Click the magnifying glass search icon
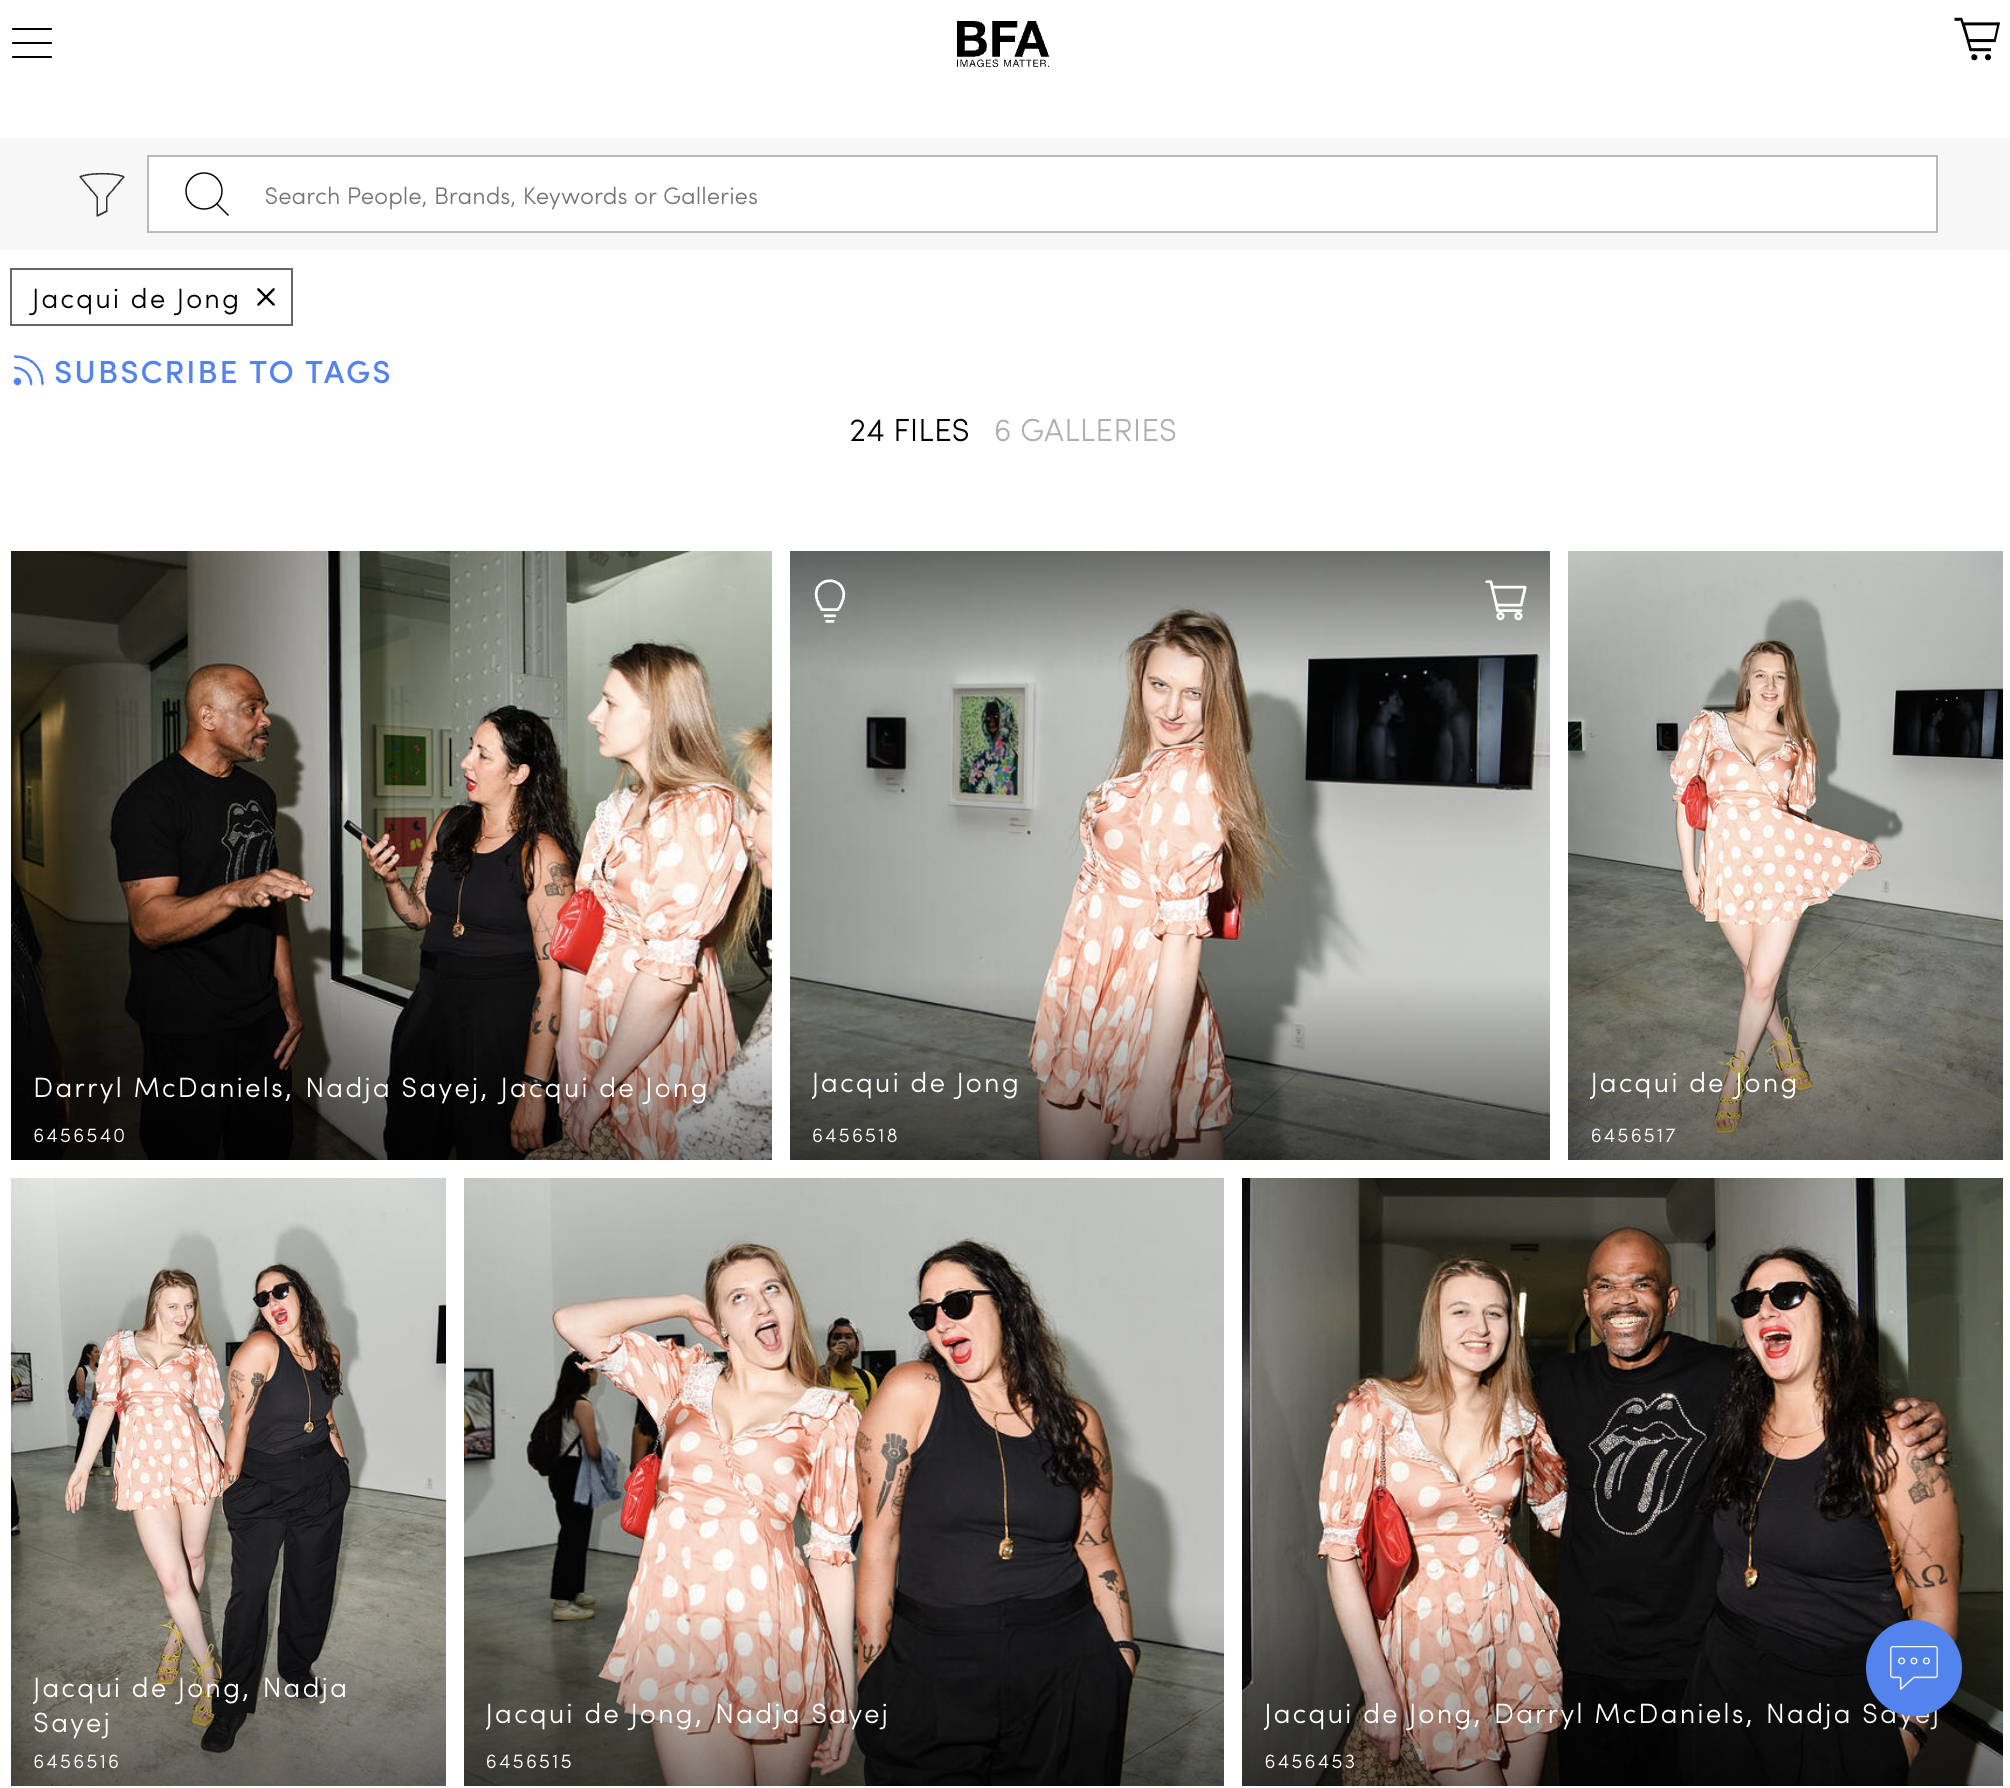This screenshot has height=1788, width=2010. click(x=207, y=194)
